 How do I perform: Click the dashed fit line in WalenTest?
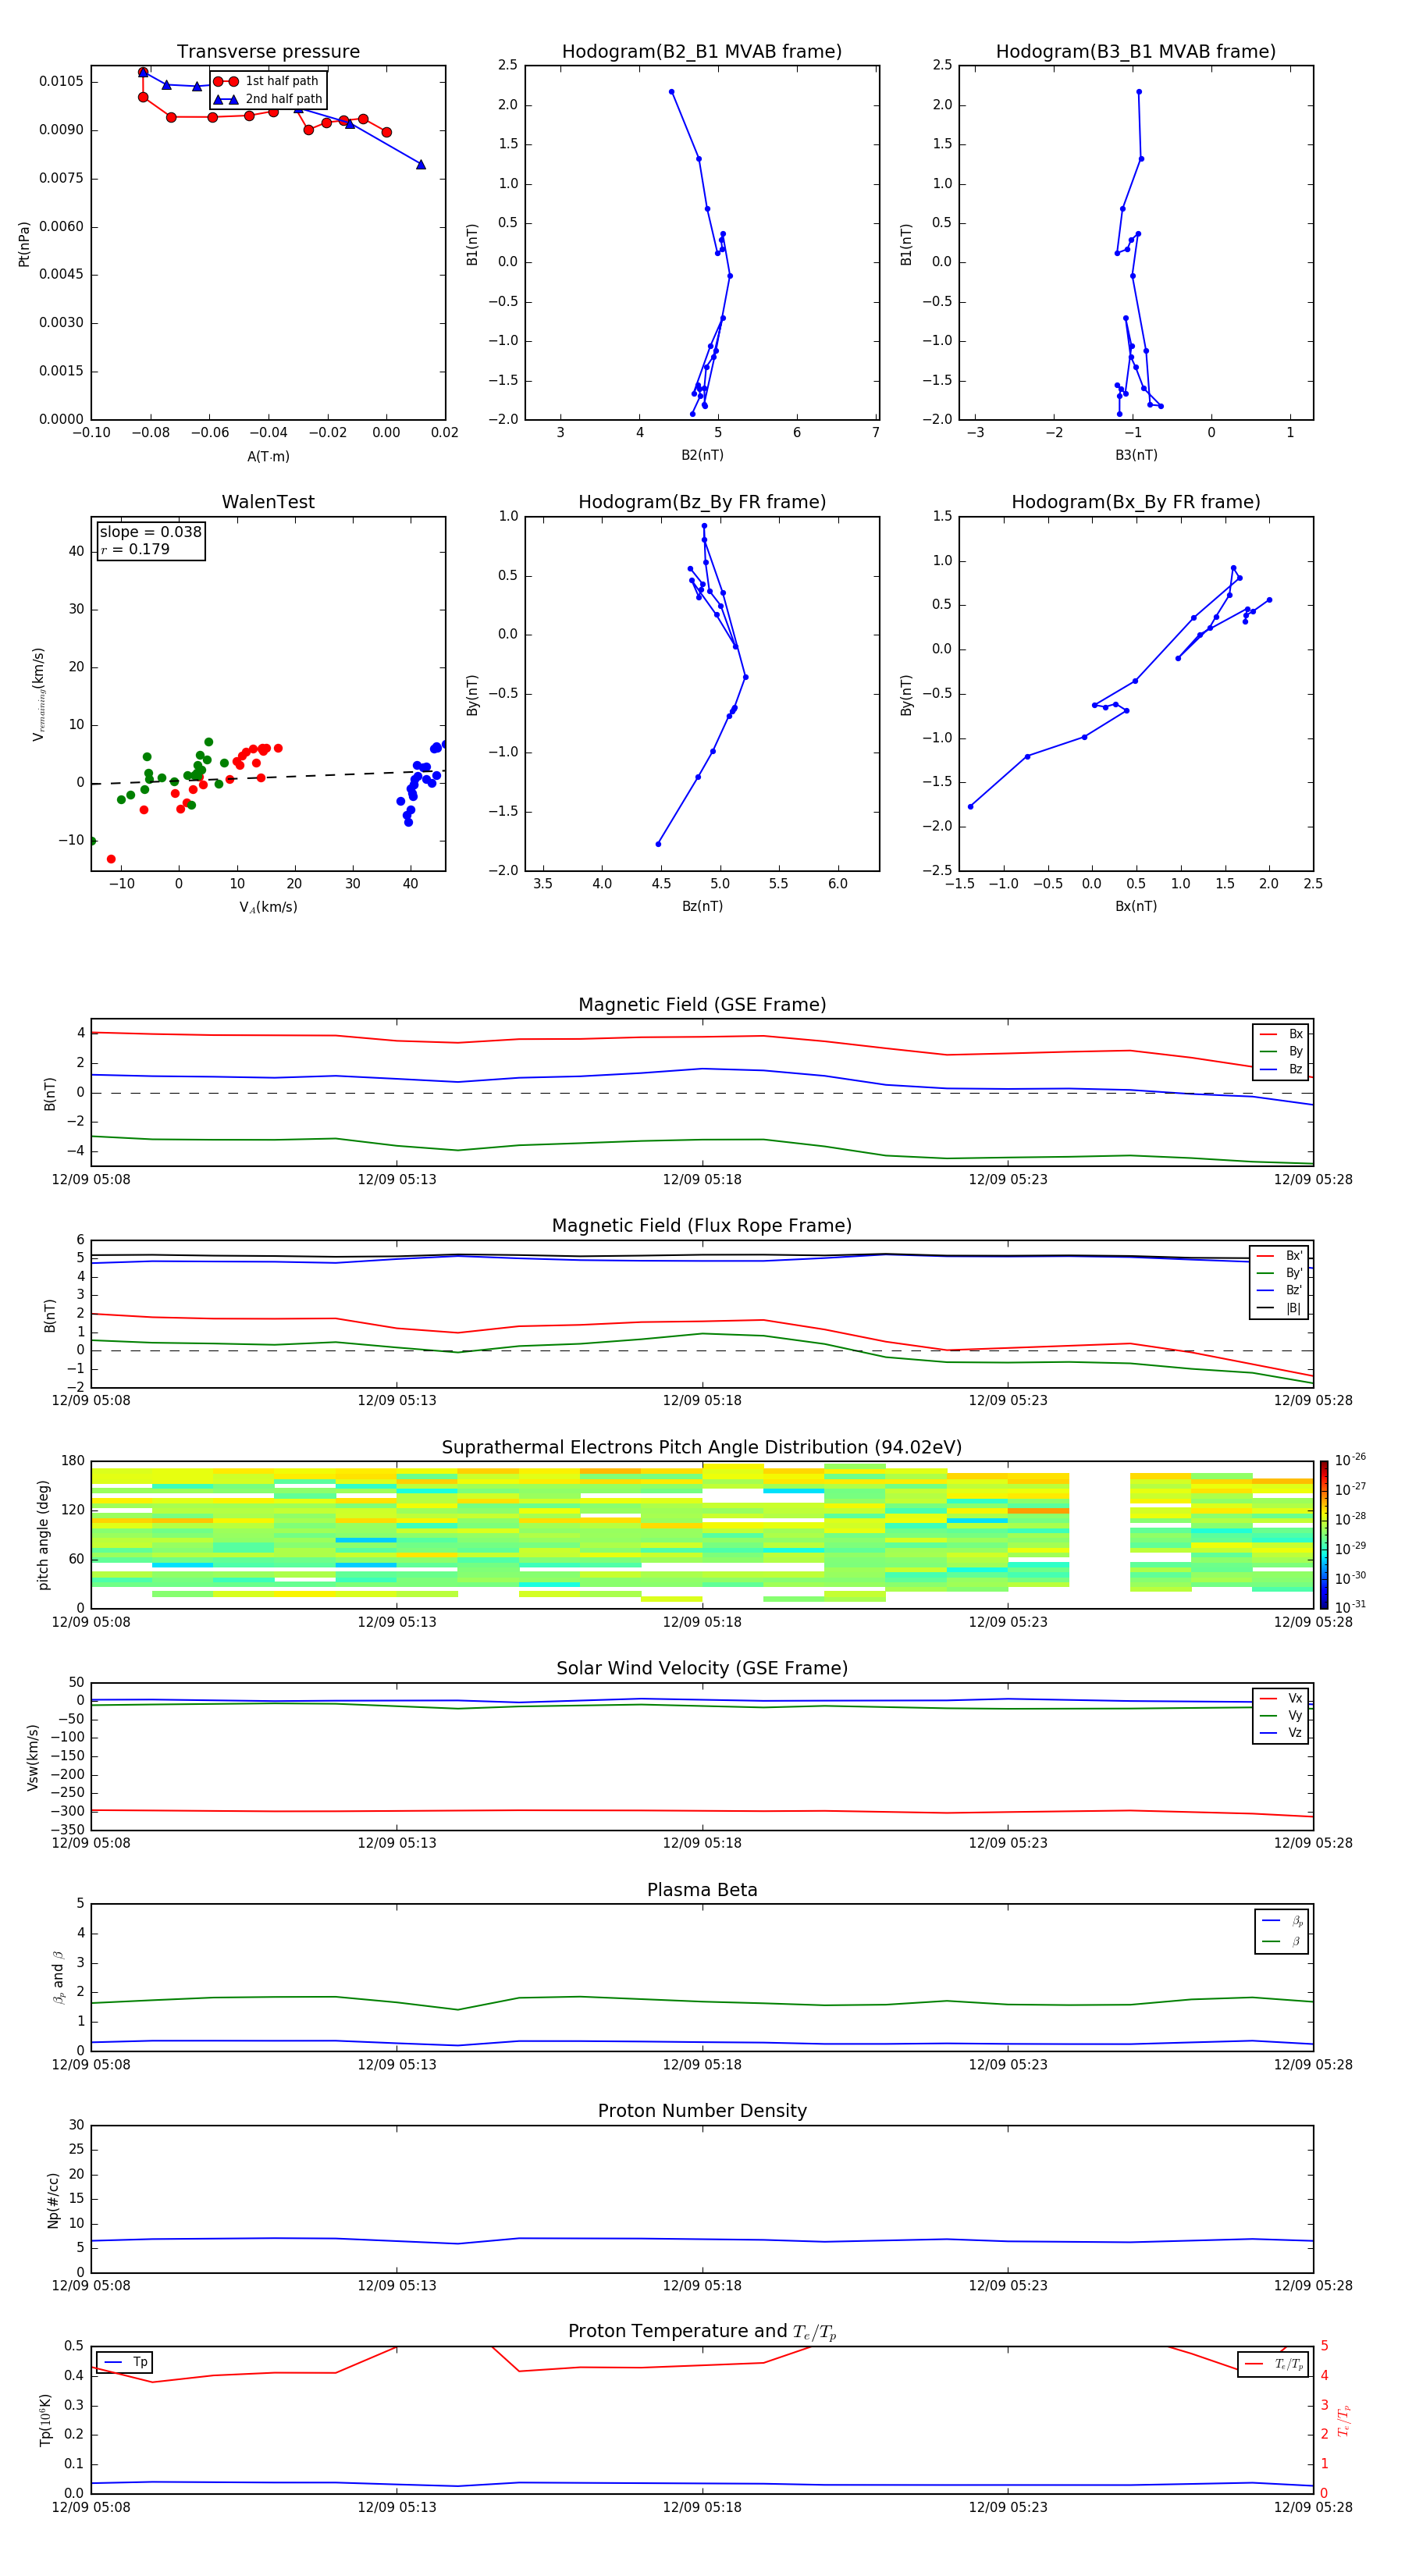(268, 777)
